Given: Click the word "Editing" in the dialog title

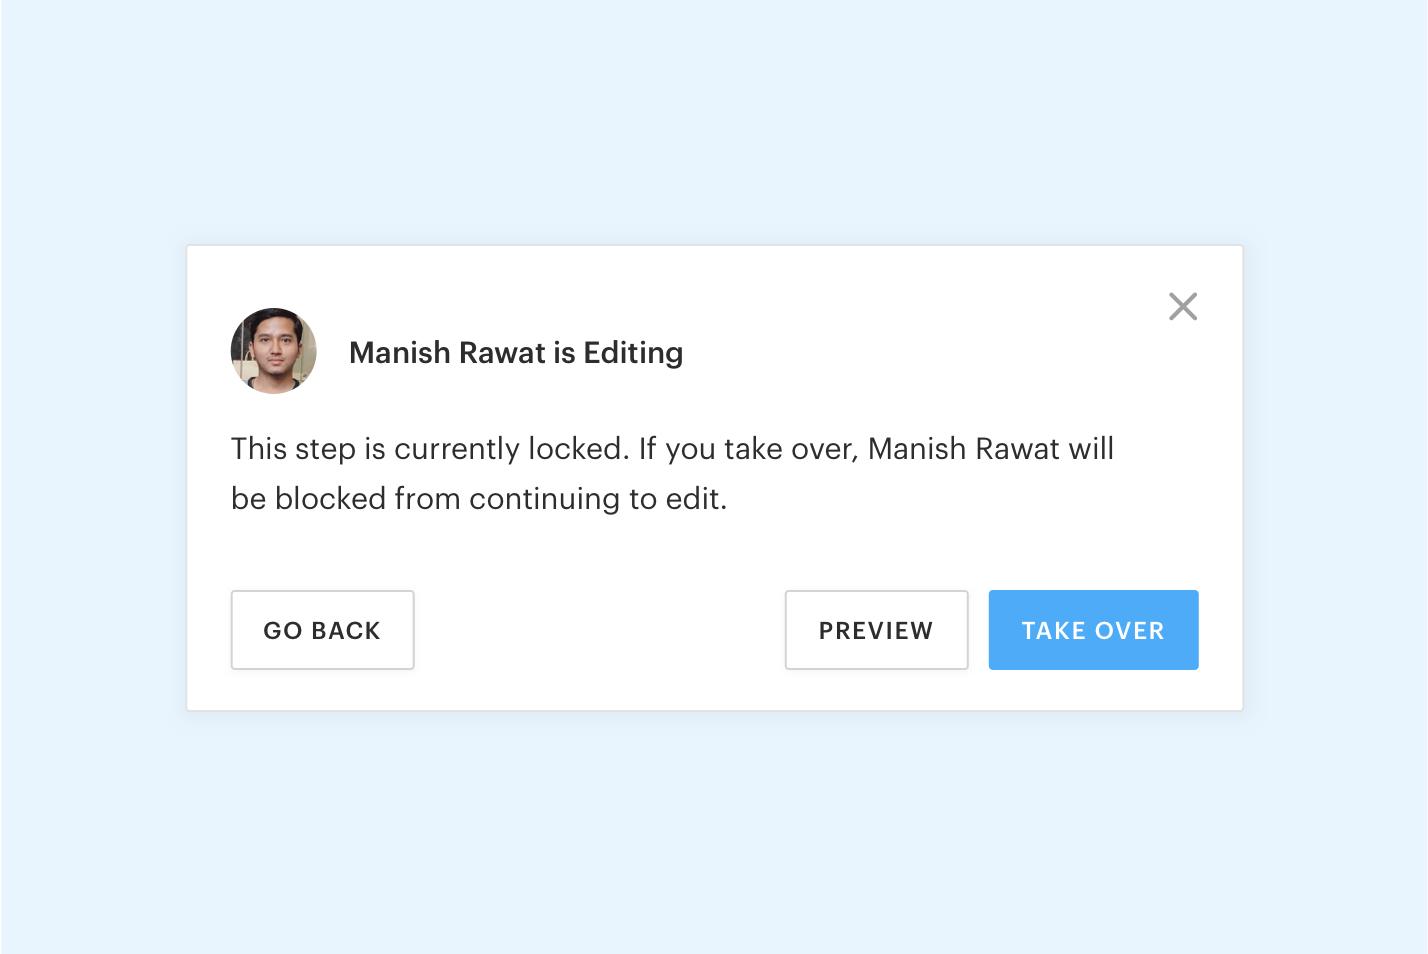Looking at the screenshot, I should pos(633,353).
